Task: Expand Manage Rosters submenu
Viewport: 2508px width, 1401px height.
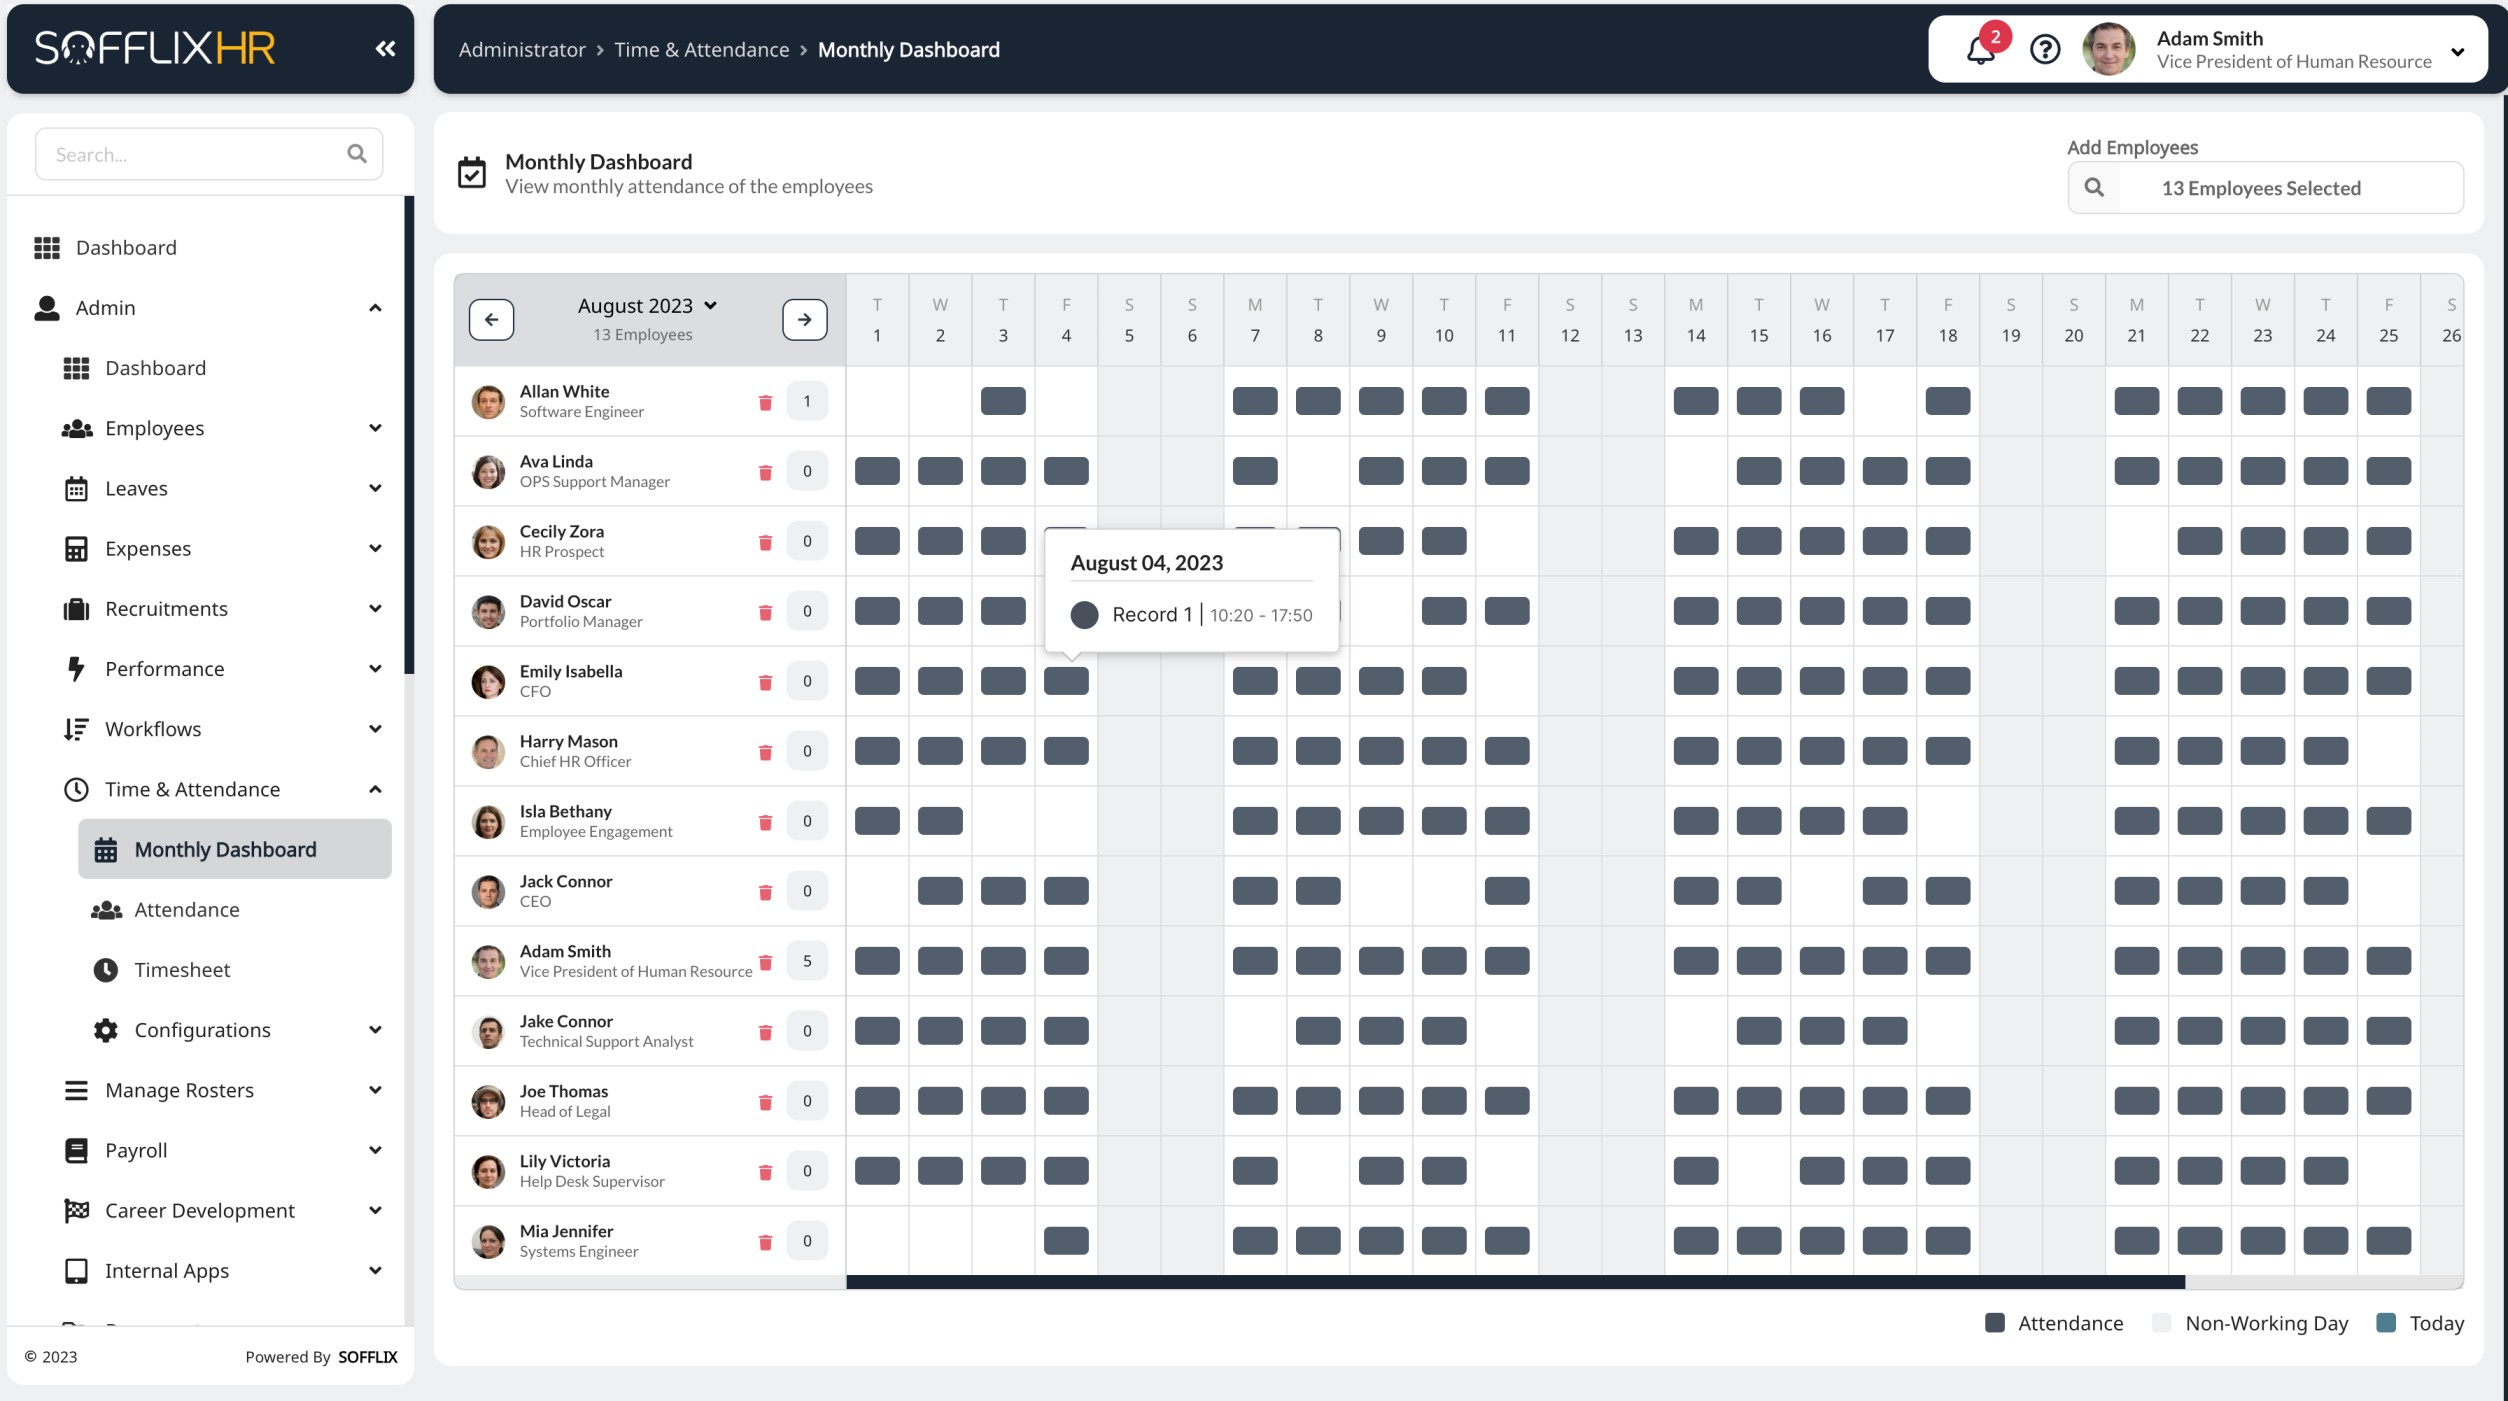Action: tap(375, 1089)
